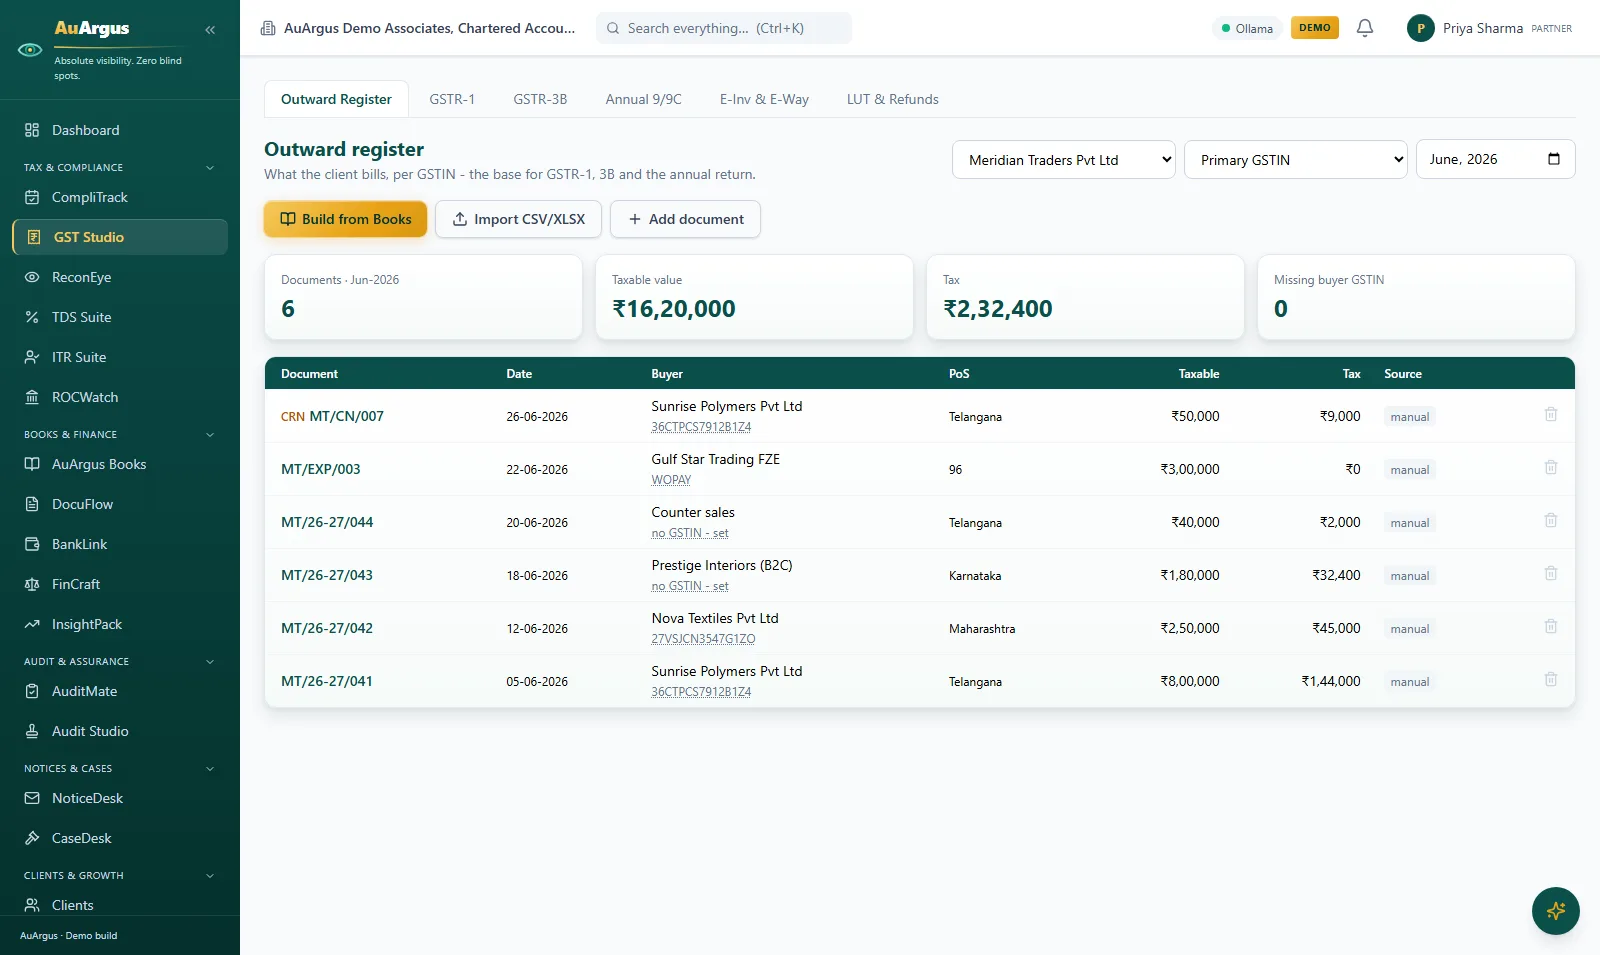The image size is (1600, 955).
Task: Open the E-Inv & E-Way tab
Action: [764, 99]
